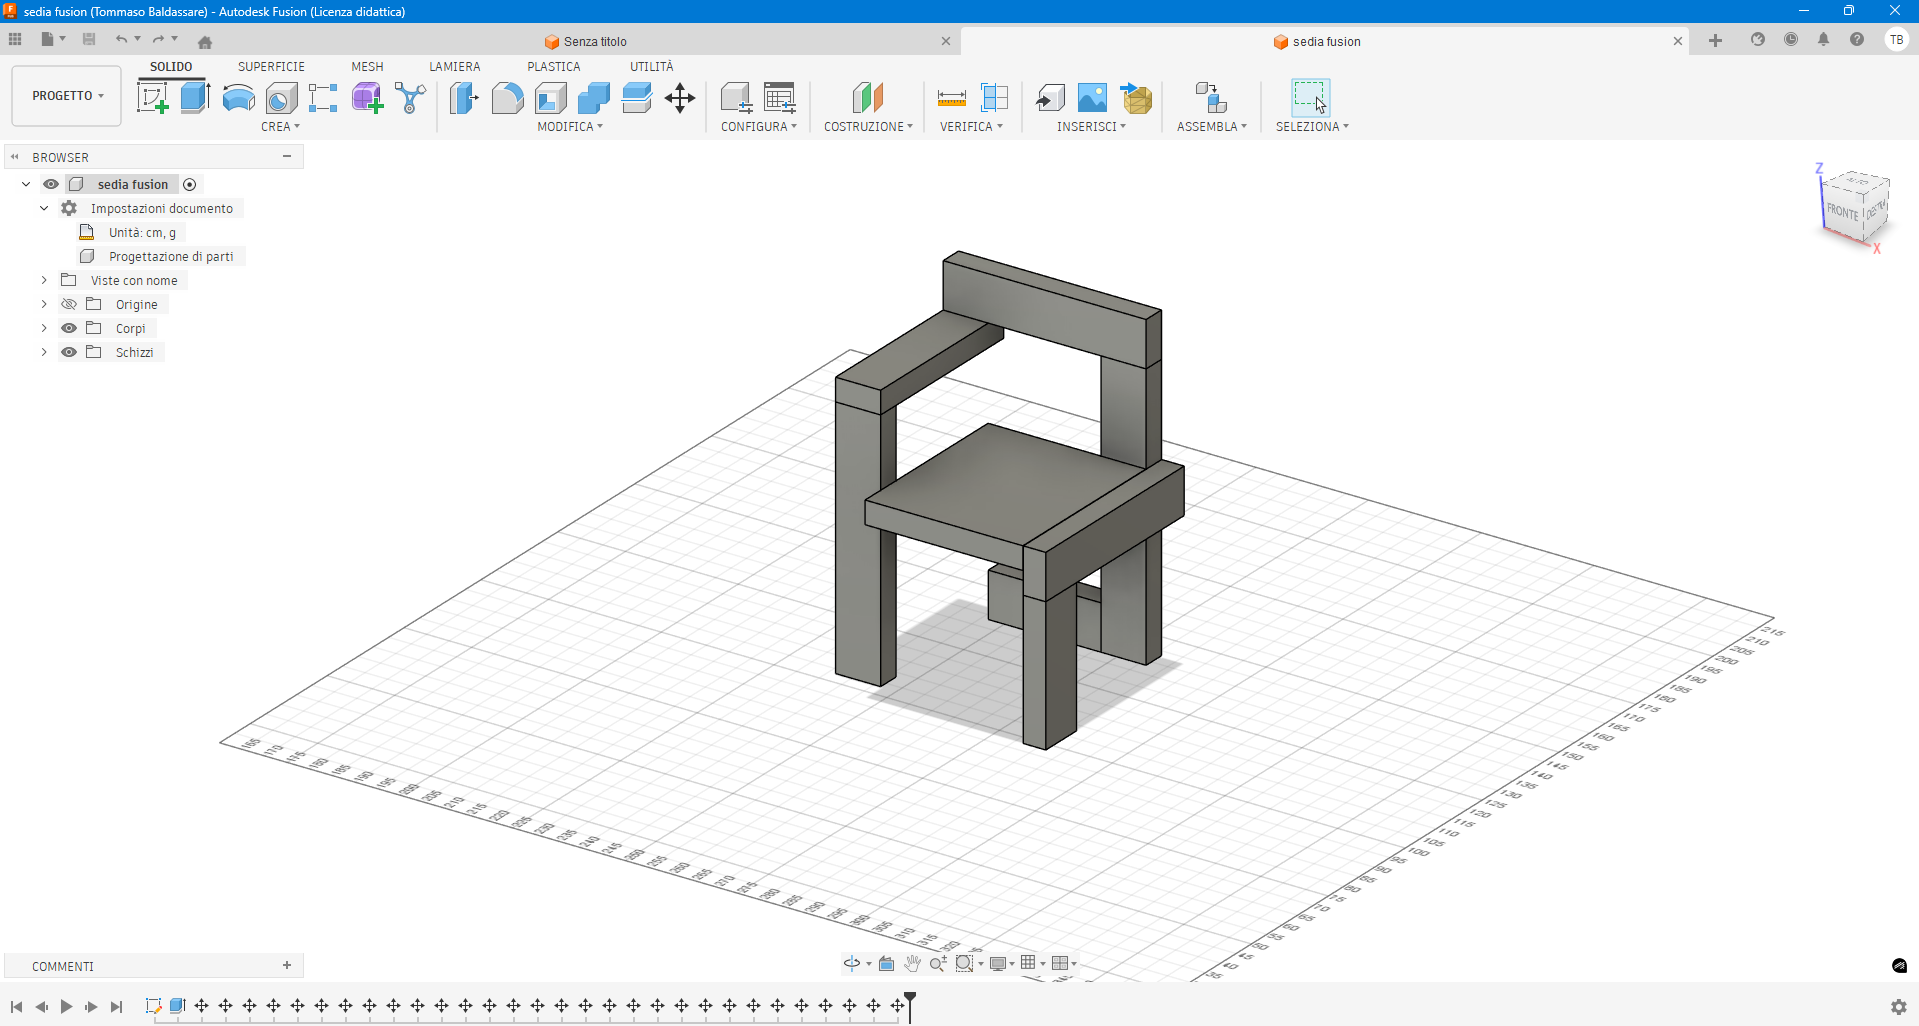Activate the Pan tool in navigation bar

[x=912, y=963]
